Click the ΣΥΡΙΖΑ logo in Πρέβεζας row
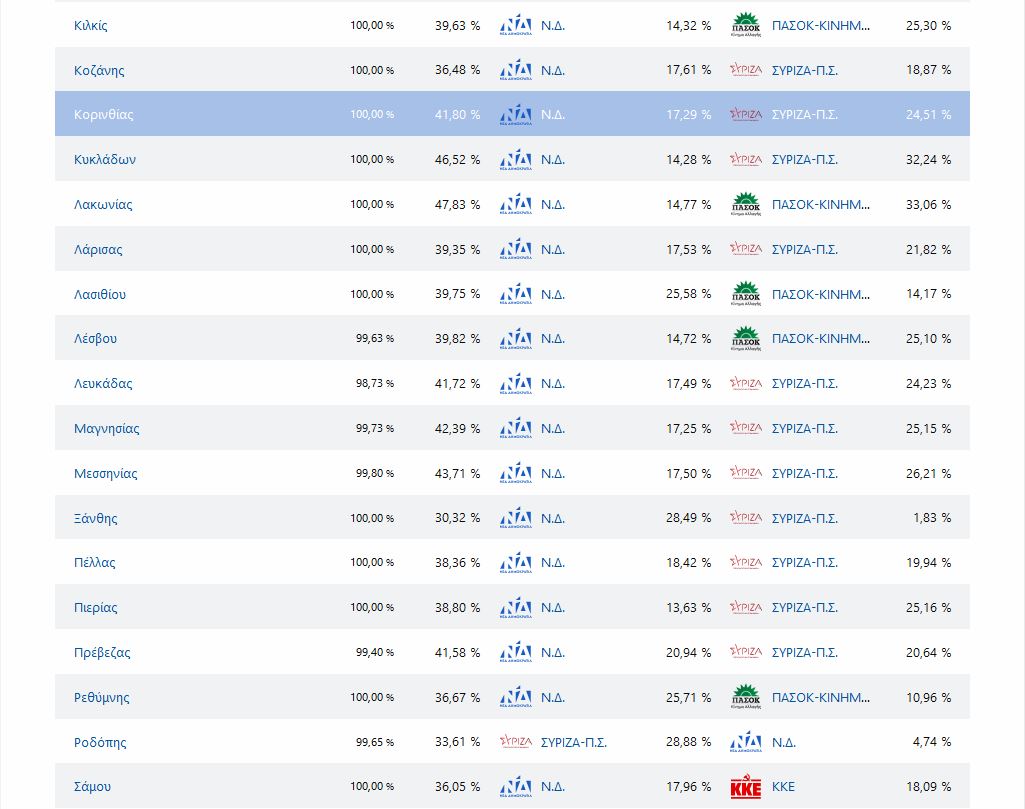1025x809 pixels. 746,652
